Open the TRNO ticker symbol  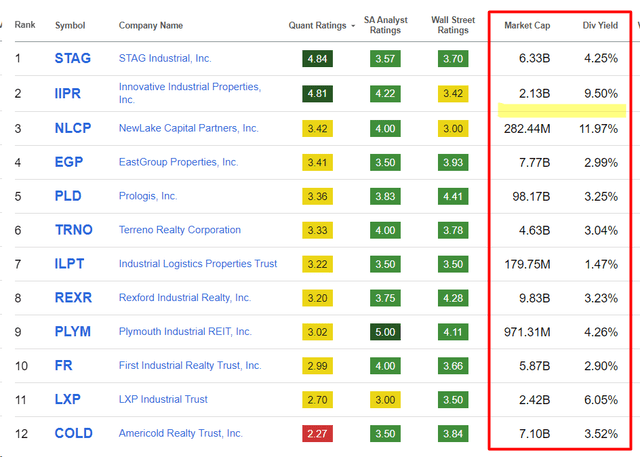click(x=73, y=230)
